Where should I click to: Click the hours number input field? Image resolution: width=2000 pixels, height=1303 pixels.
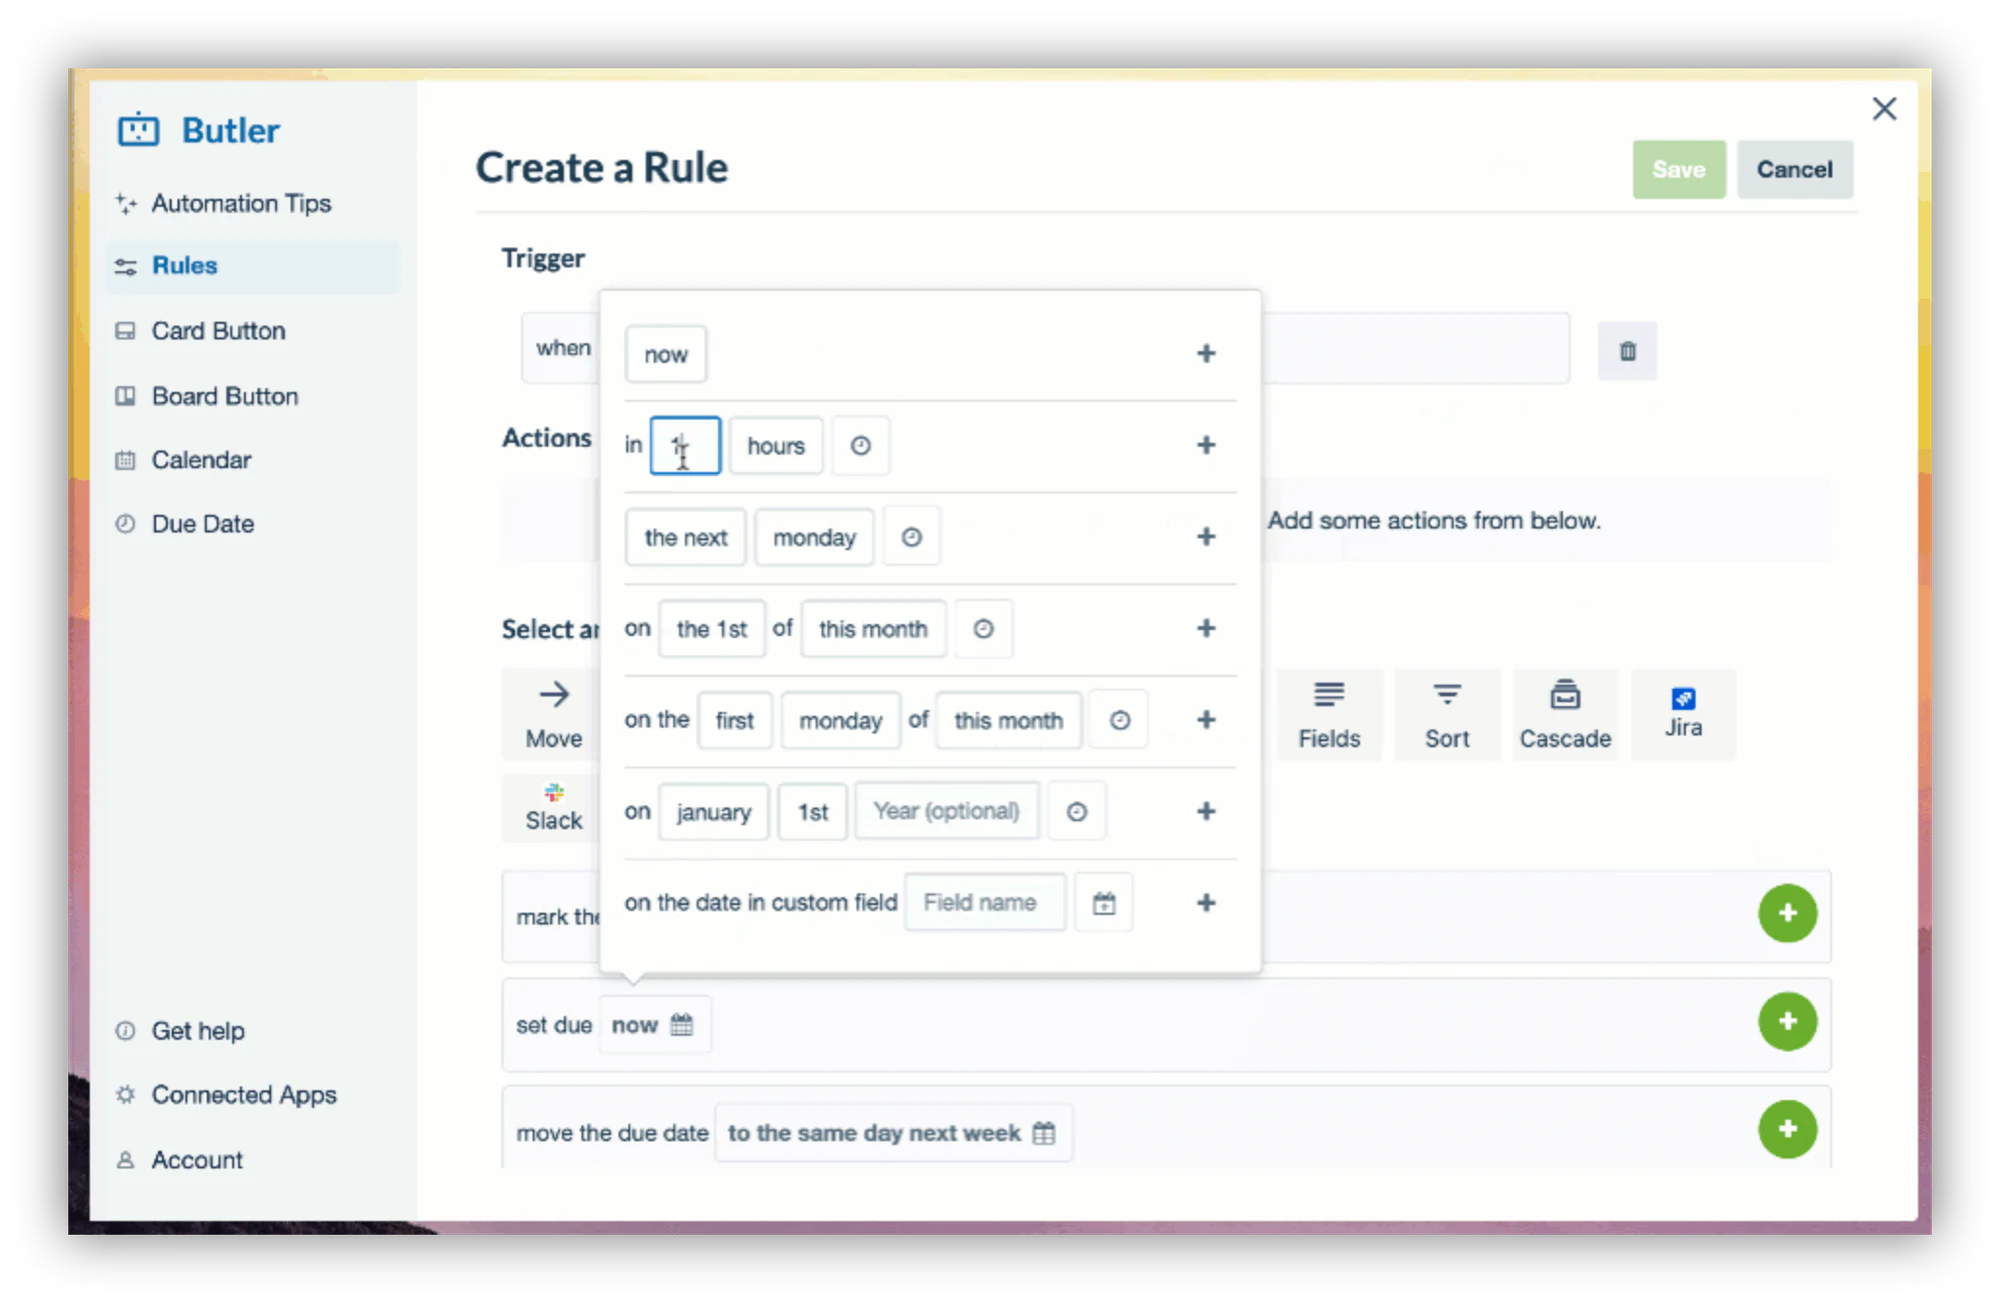pos(685,446)
